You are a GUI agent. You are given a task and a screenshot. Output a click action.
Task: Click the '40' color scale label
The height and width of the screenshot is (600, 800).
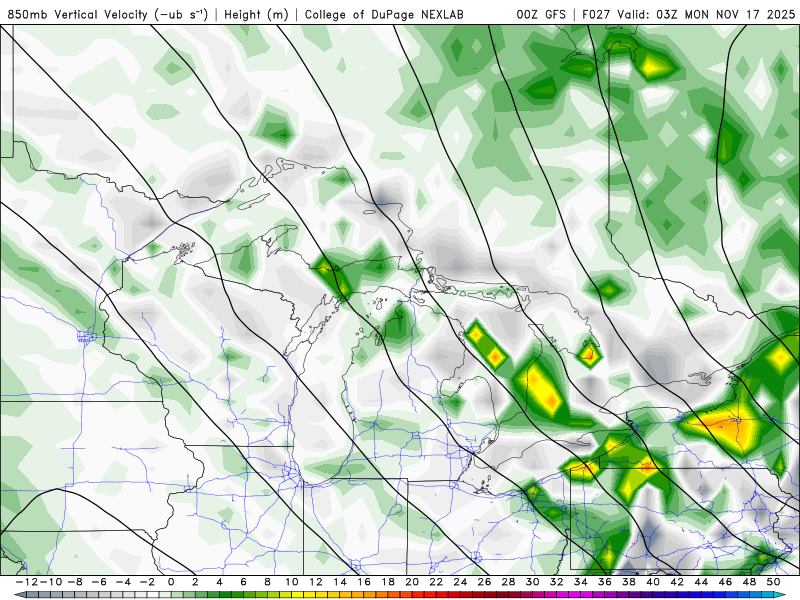click(653, 582)
